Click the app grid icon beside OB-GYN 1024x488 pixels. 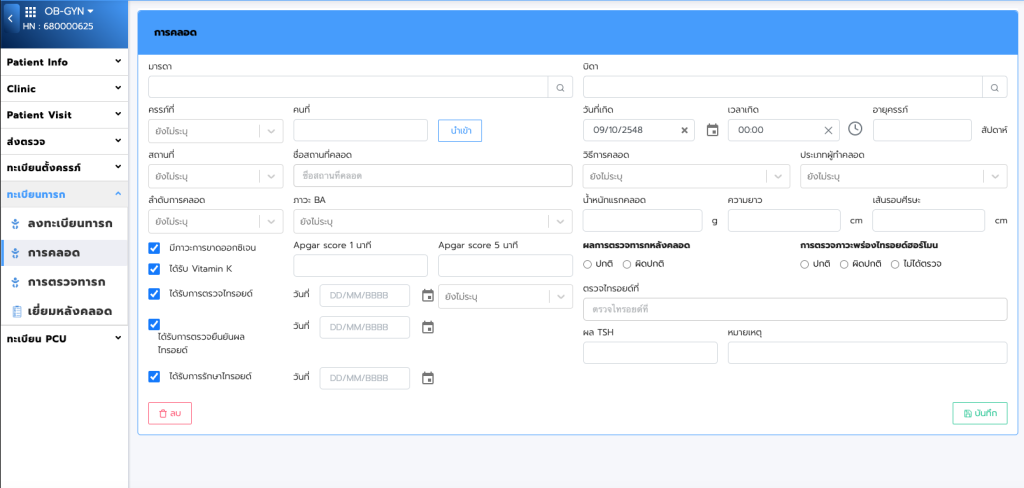pos(30,11)
